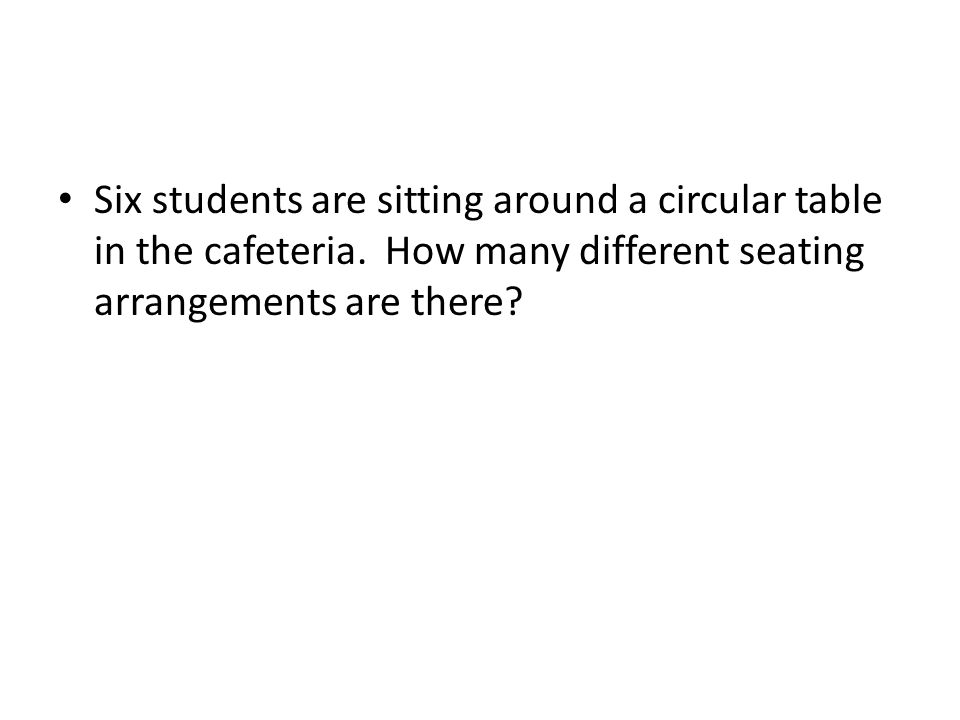
Task: Place cursor on the word "sitting"
Action: click(x=430, y=202)
